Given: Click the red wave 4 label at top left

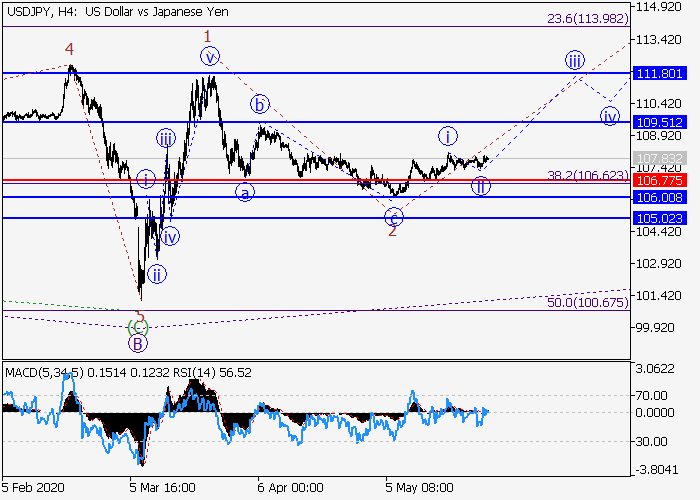Looking at the screenshot, I should click(69, 49).
